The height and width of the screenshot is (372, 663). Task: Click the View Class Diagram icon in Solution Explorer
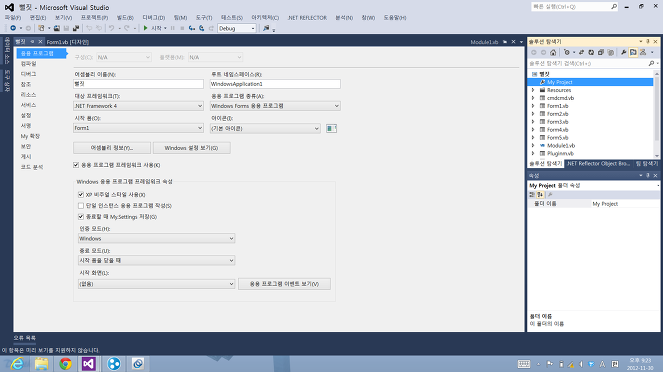pyautogui.click(x=643, y=52)
